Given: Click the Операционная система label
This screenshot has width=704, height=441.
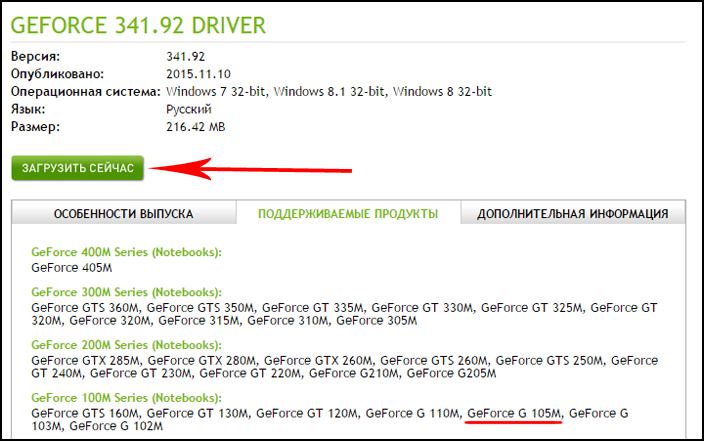Looking at the screenshot, I should tap(85, 92).
